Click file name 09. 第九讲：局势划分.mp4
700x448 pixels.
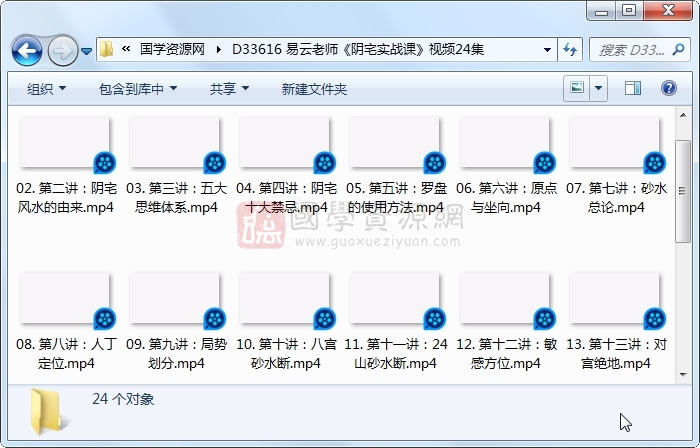coord(176,354)
